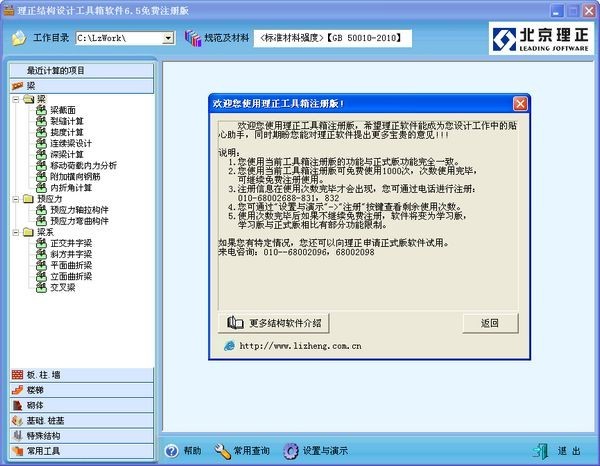Viewport: 600px width, 466px height.
Task: Click the 预应力轴拉构件 icon
Action: tap(41, 210)
